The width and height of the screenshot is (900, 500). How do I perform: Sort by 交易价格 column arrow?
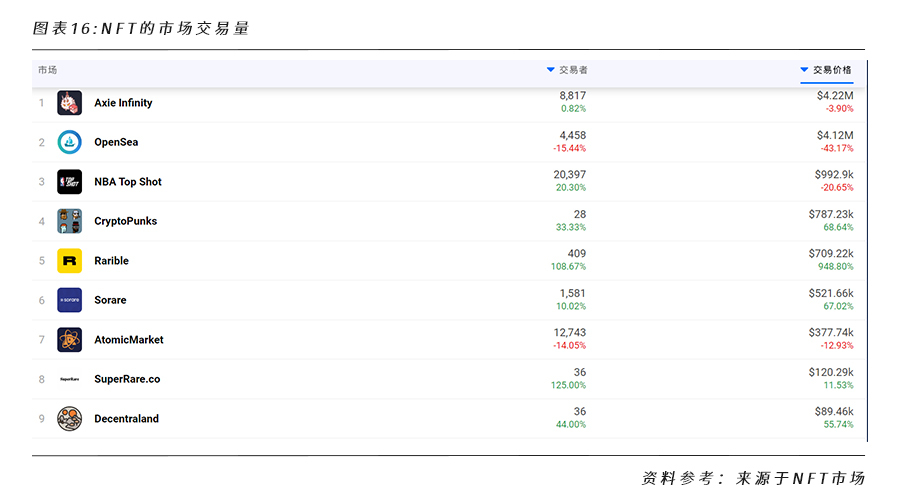(x=804, y=70)
